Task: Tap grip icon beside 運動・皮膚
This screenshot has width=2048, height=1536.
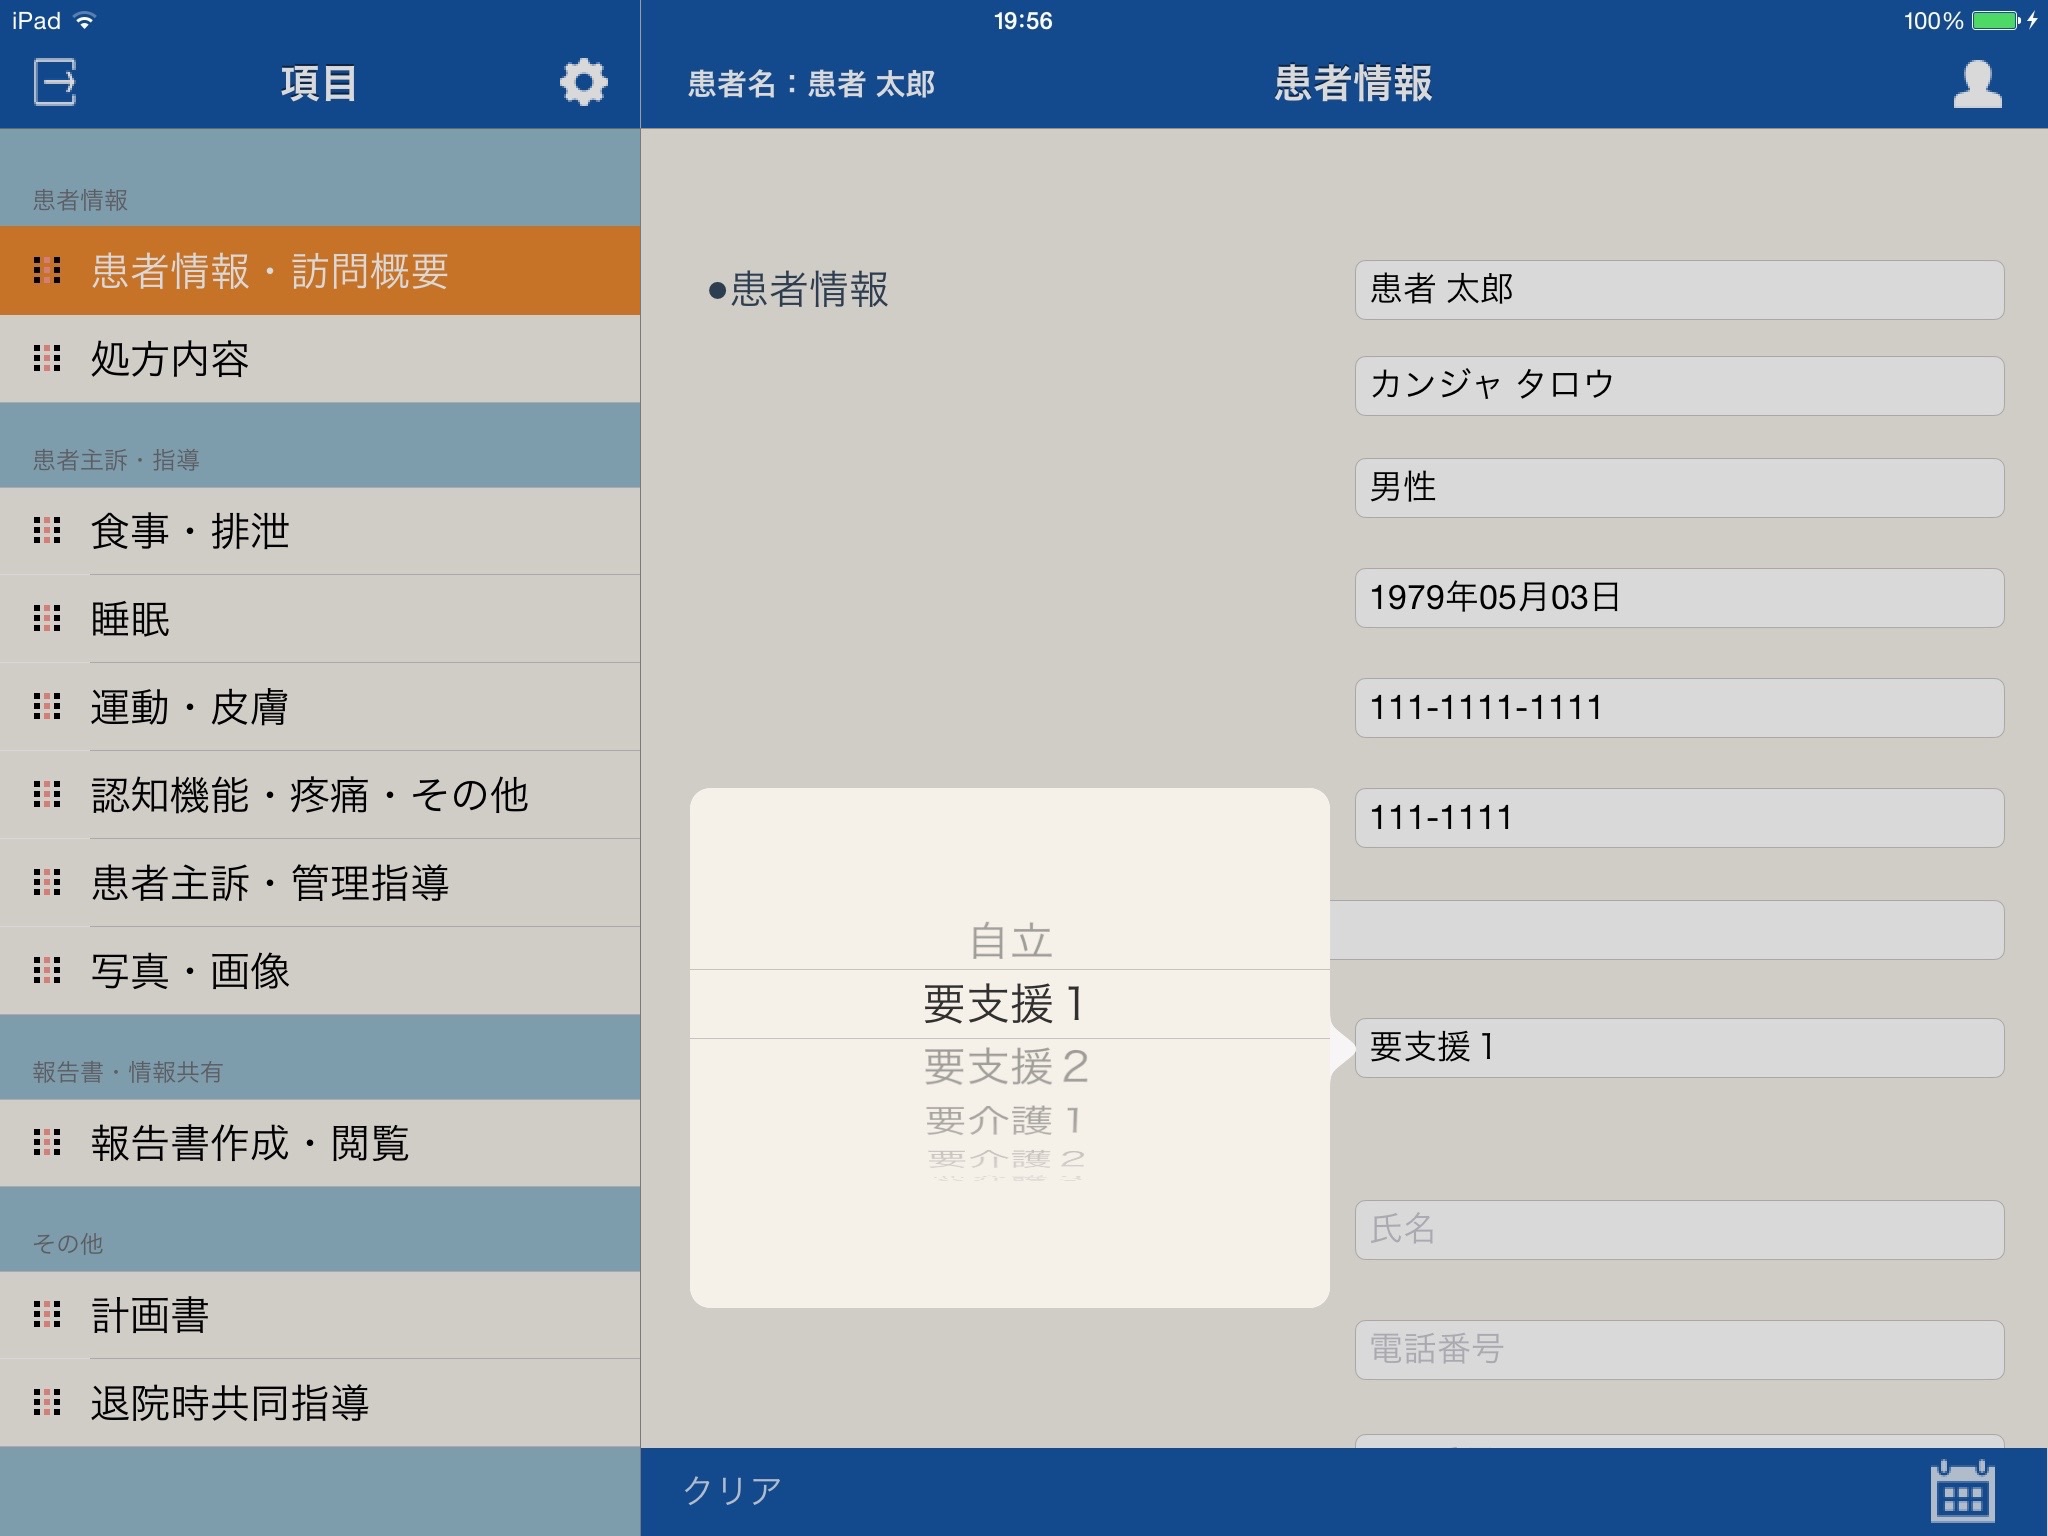Action: click(47, 706)
